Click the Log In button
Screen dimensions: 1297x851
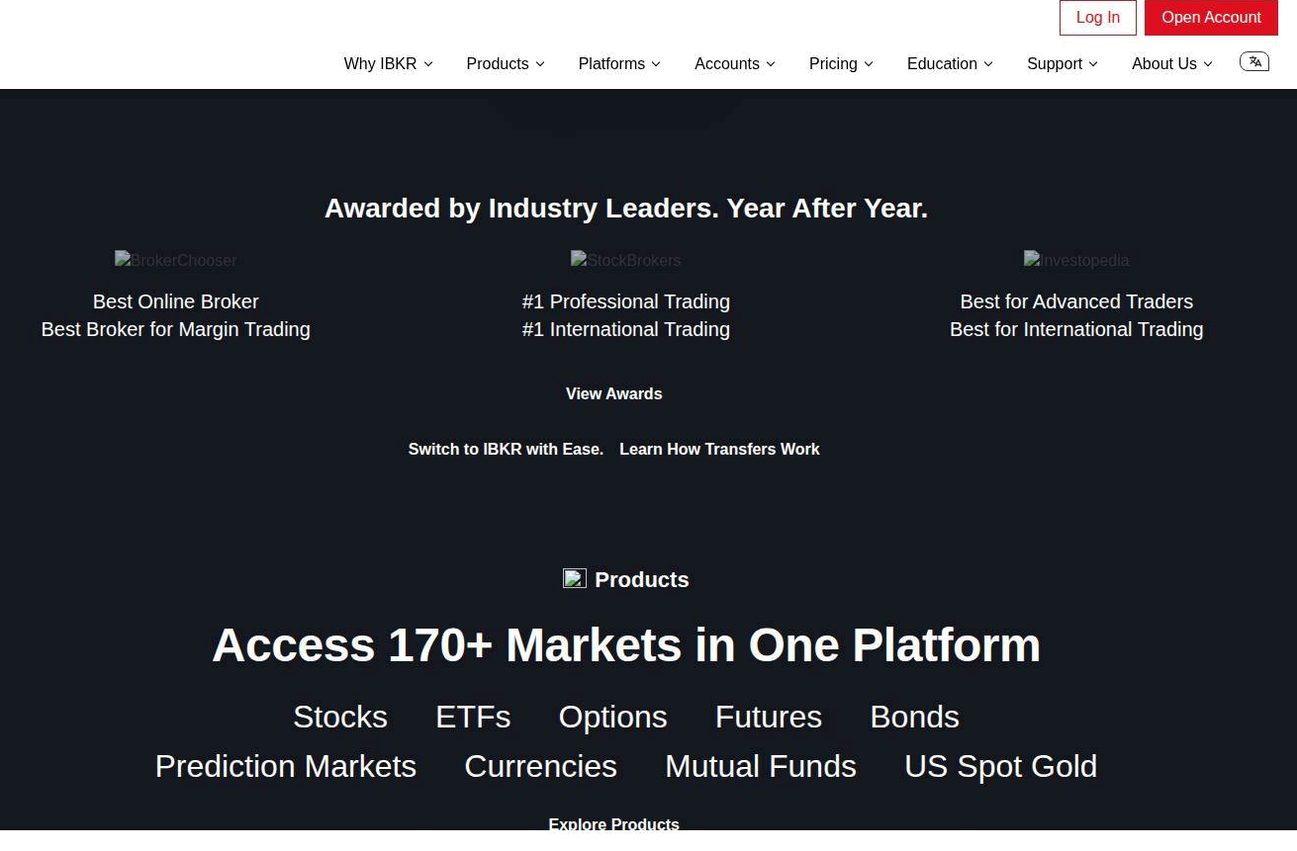click(x=1098, y=18)
